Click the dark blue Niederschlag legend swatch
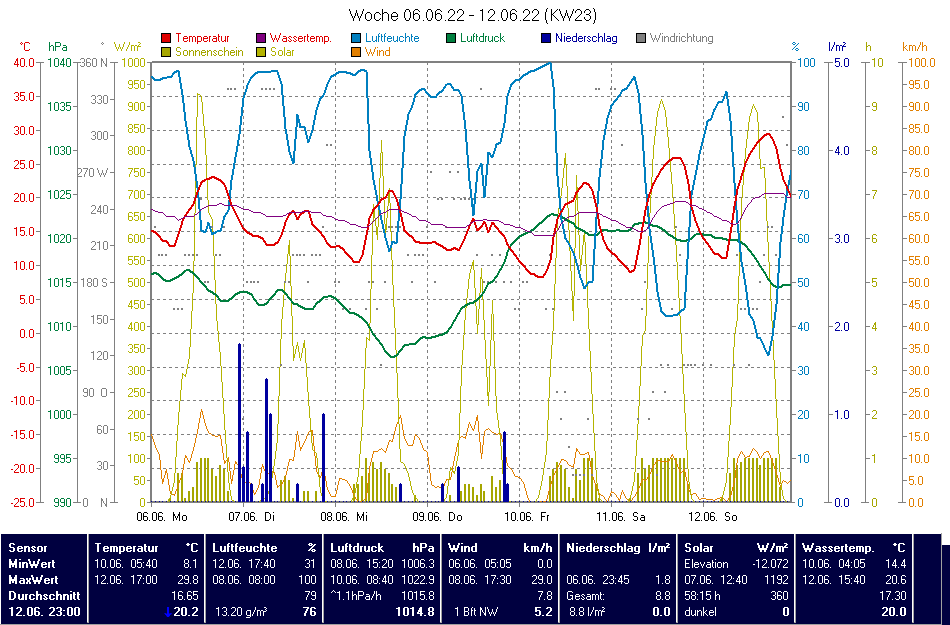This screenshot has width=950, height=625. (546, 38)
